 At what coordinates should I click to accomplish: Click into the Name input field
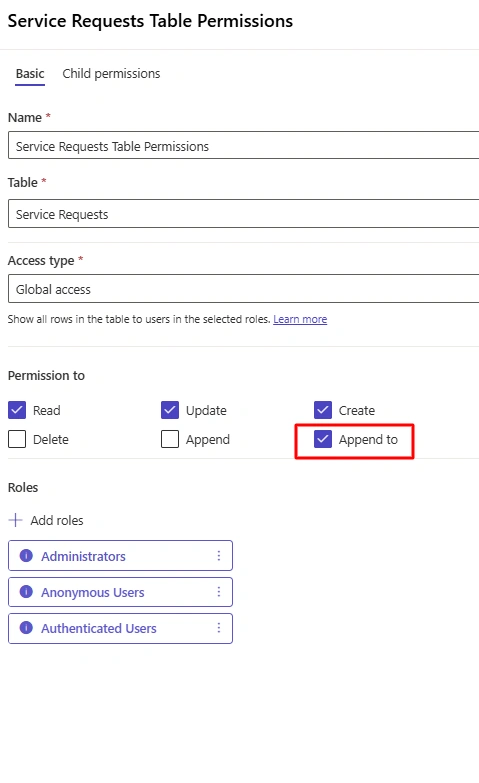click(x=244, y=145)
